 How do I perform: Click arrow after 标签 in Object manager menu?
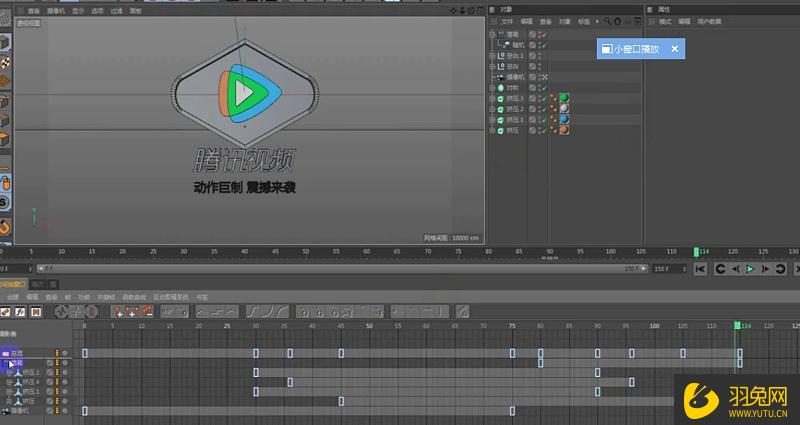point(597,21)
